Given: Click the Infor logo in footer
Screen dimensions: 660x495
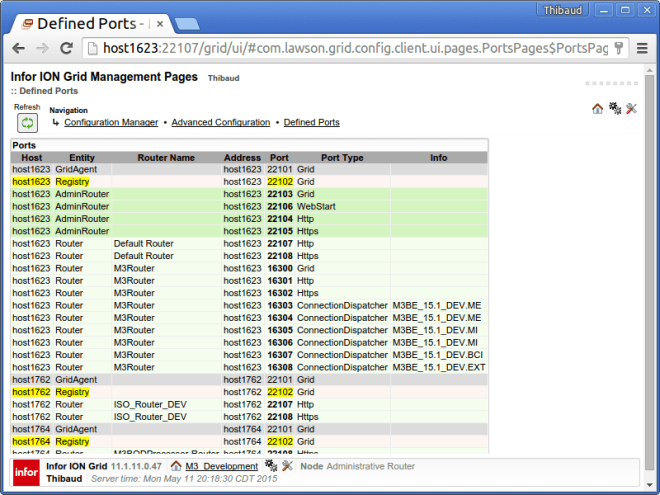Looking at the screenshot, I should coord(26,472).
